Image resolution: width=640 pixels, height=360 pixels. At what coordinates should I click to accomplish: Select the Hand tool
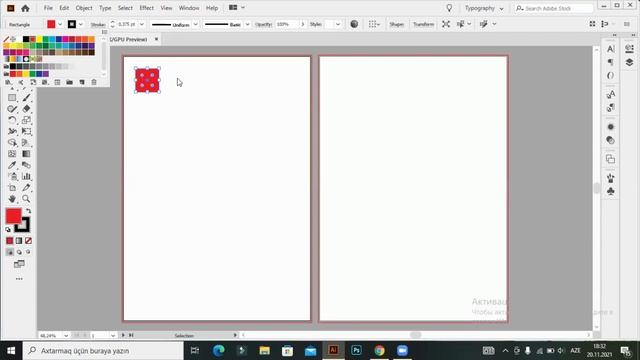click(x=12, y=199)
